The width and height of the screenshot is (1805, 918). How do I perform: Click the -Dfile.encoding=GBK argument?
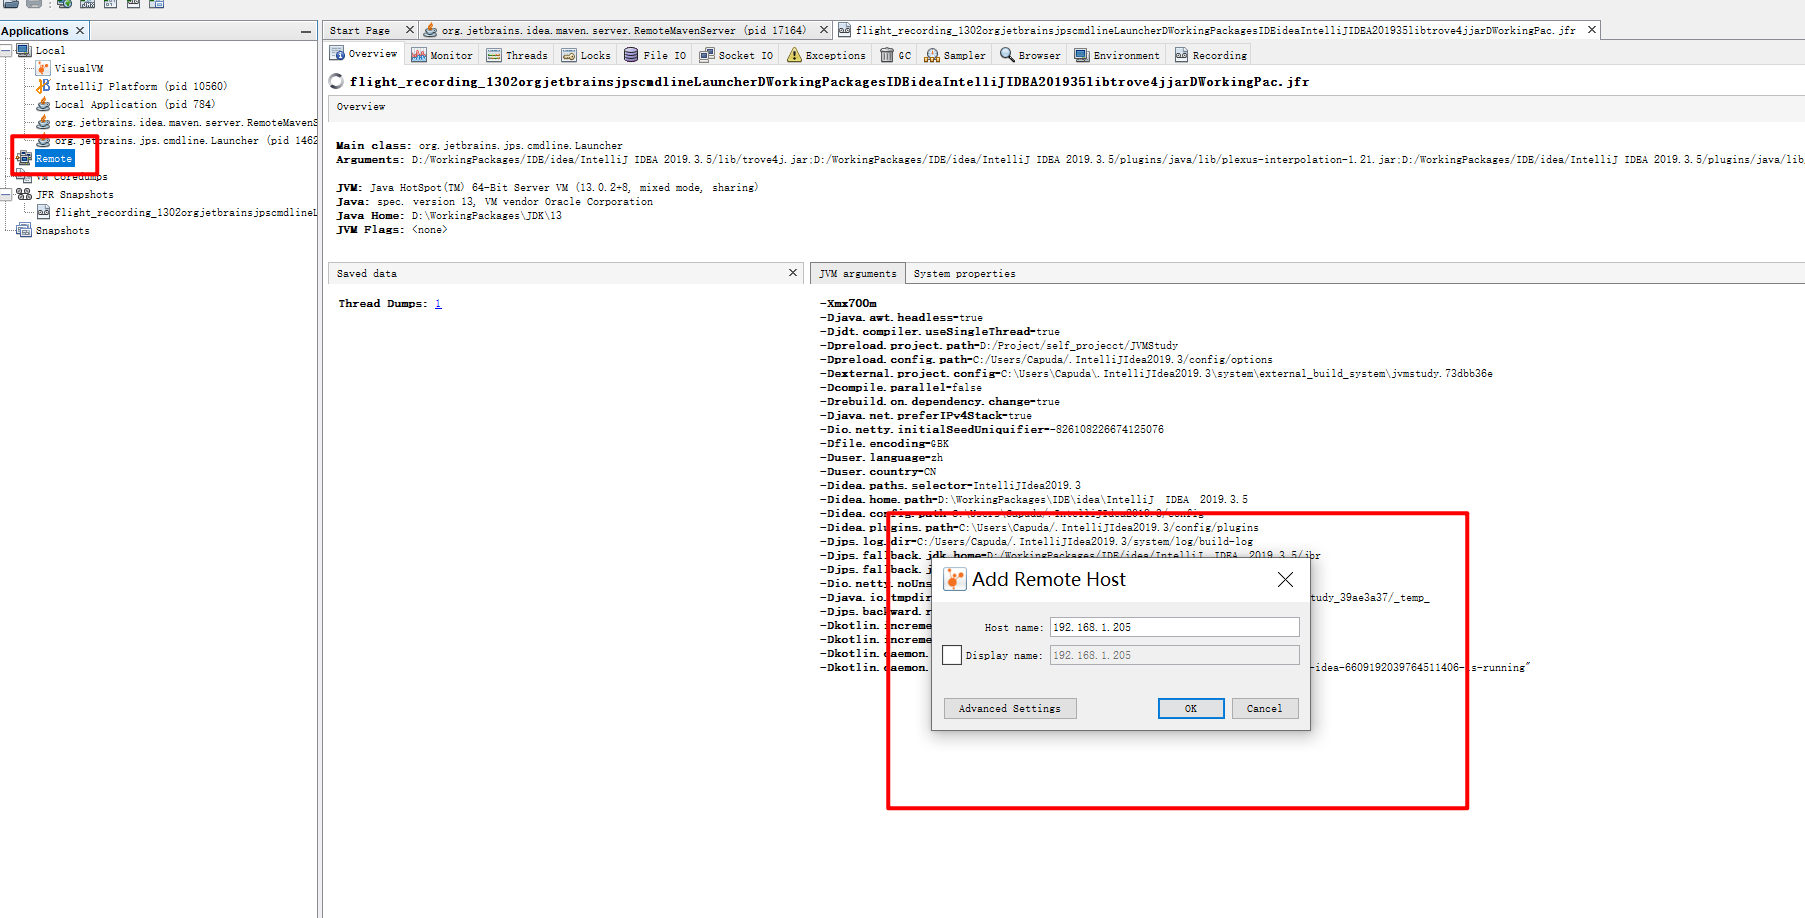click(884, 443)
